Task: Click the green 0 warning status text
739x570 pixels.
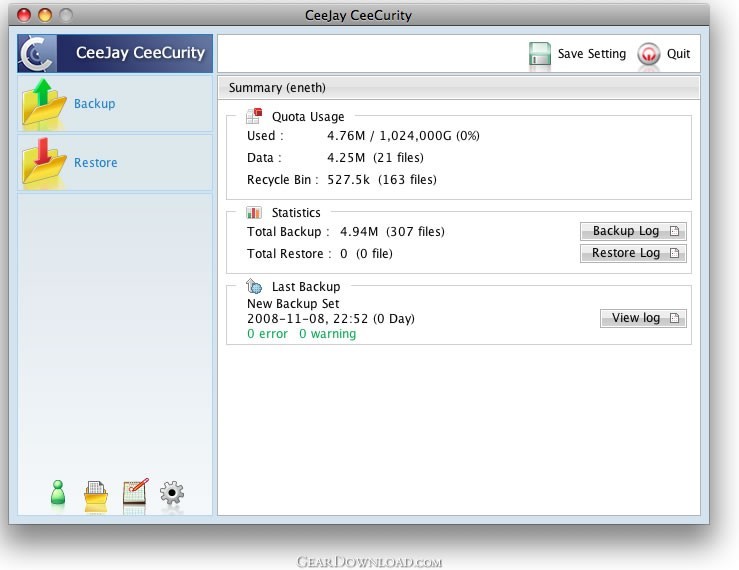Action: [x=327, y=334]
